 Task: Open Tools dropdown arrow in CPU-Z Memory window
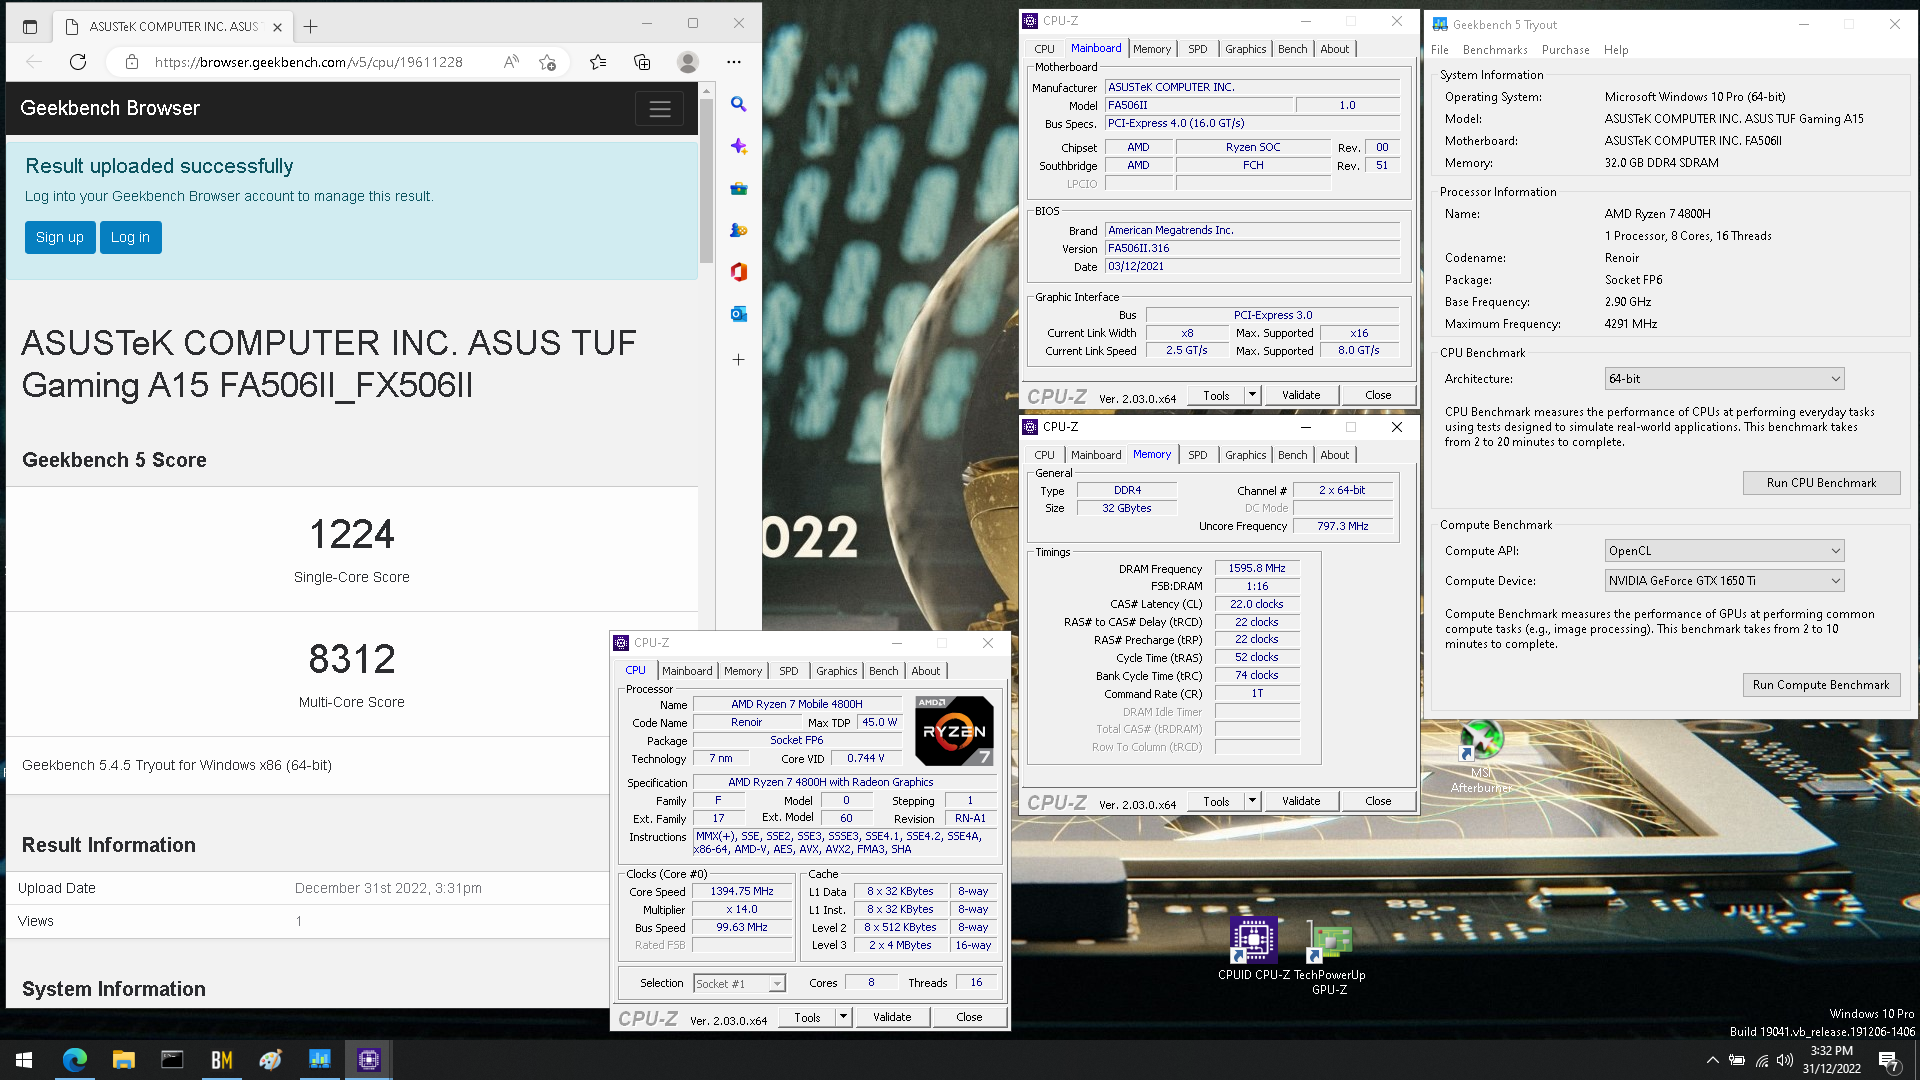(1252, 801)
